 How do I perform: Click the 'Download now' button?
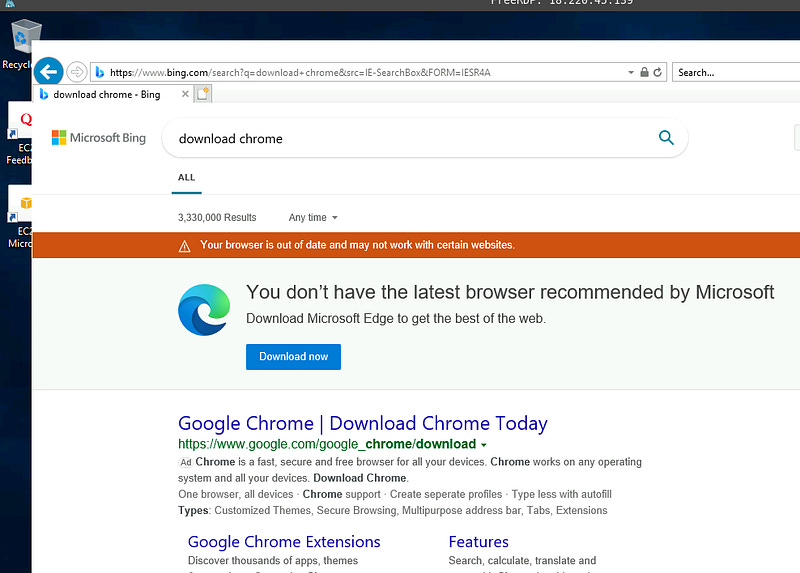click(293, 357)
